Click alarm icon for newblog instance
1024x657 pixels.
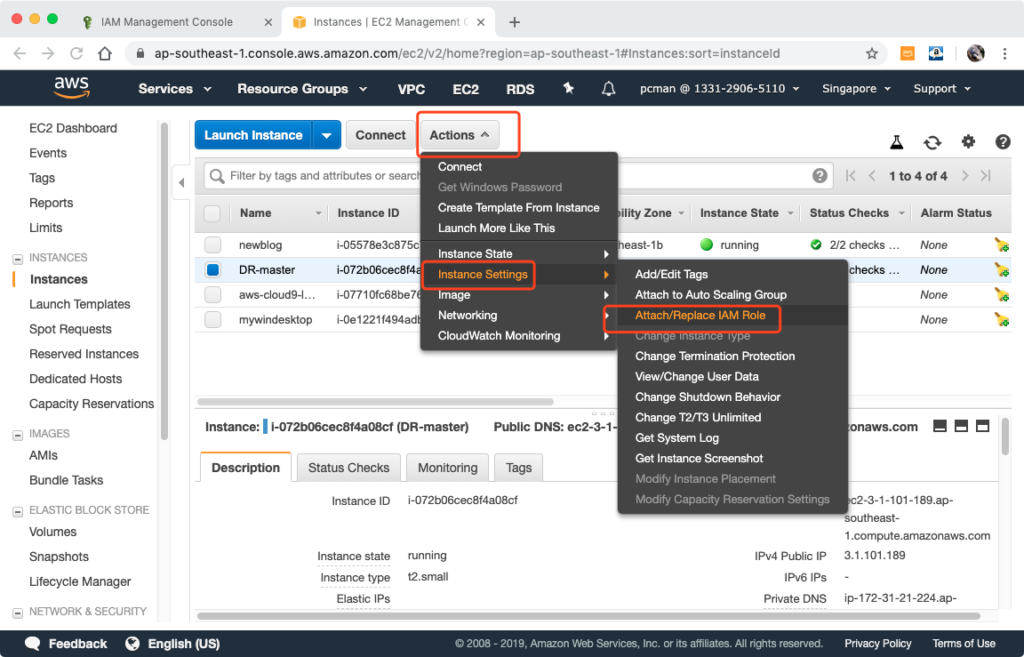(x=1001, y=245)
